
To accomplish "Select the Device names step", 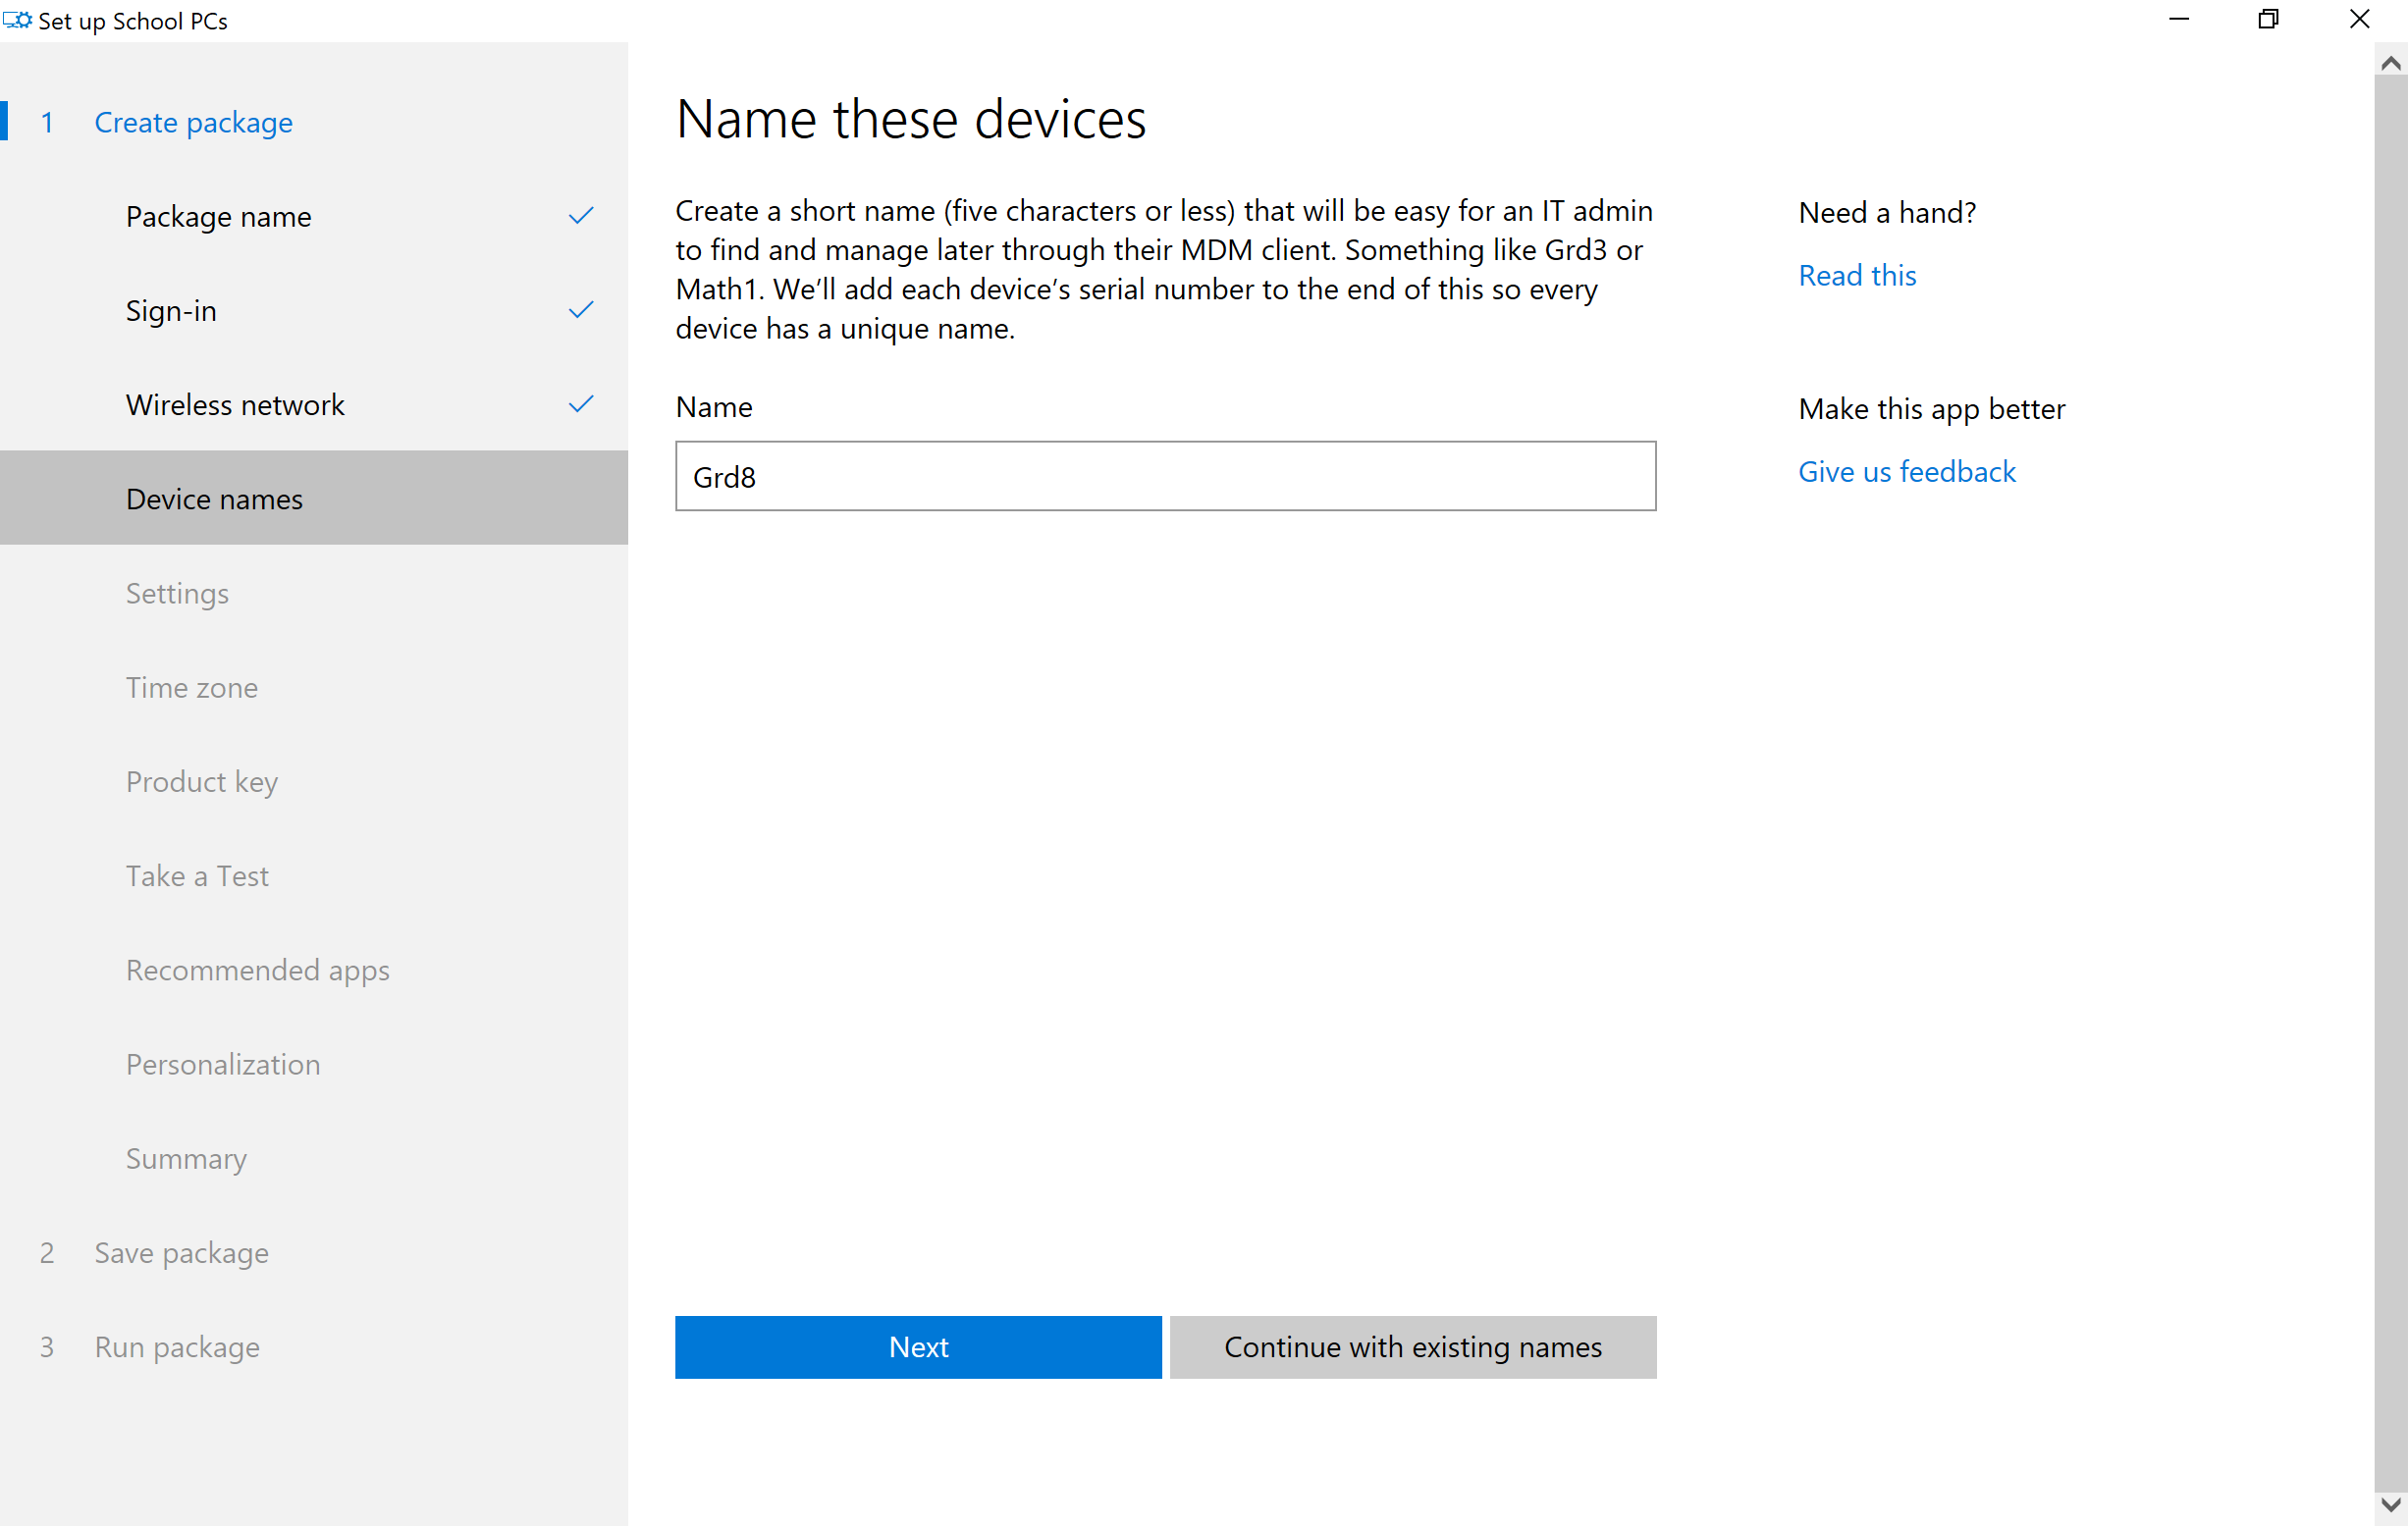I will (x=214, y=499).
